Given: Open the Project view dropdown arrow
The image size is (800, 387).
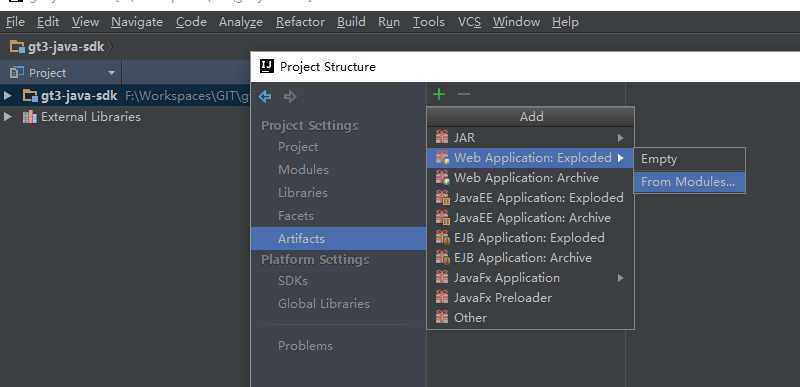Looking at the screenshot, I should 111,73.
